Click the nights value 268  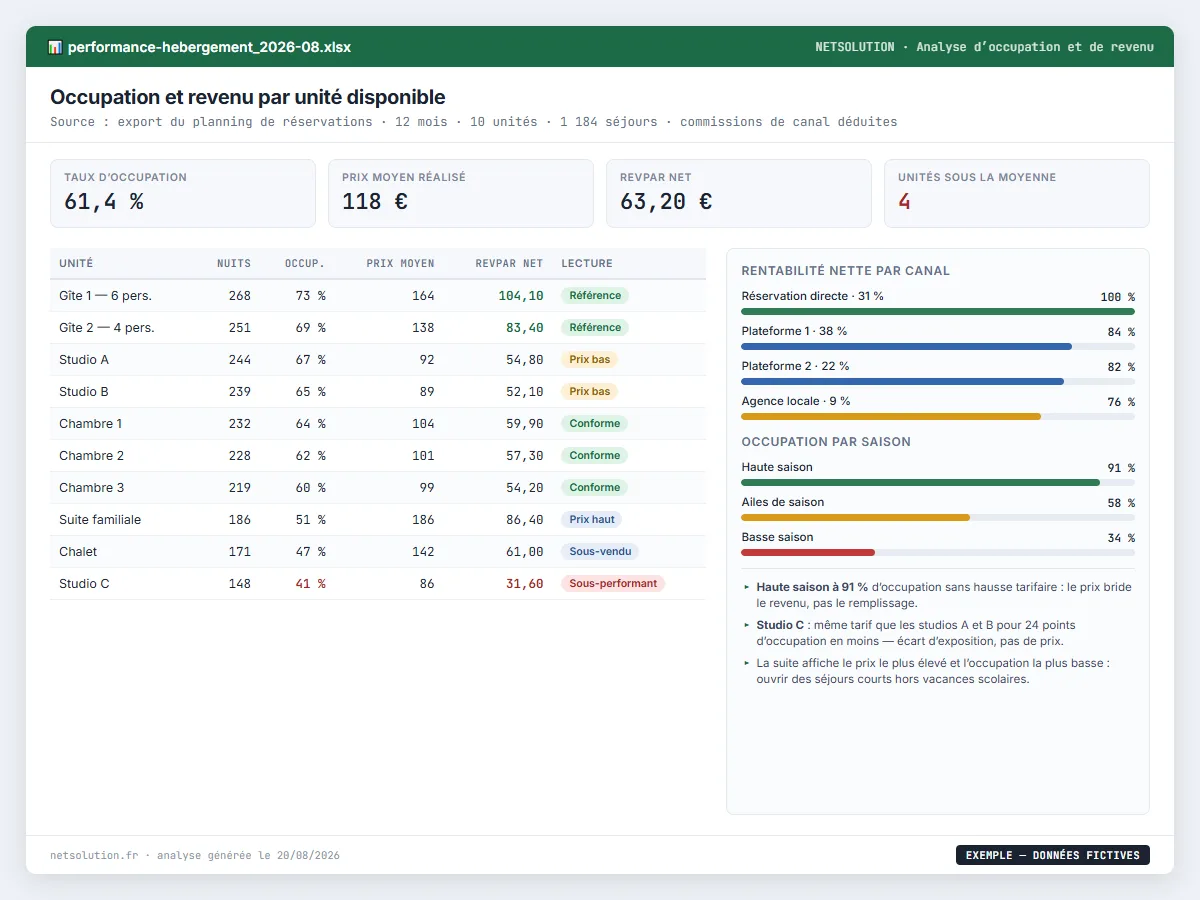(240, 296)
